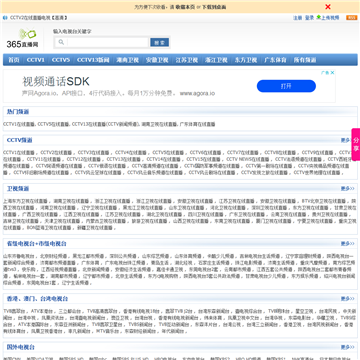Open CCTV11在线直播 in the CCTV频道 list
The width and height of the screenshot is (360, 360).
44,159
